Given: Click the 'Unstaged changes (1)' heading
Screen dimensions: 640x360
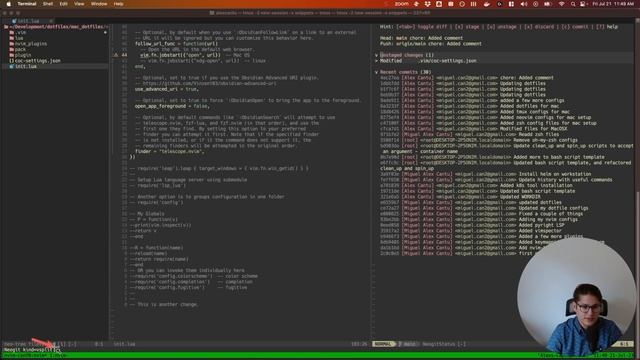Looking at the screenshot, I should (x=407, y=55).
